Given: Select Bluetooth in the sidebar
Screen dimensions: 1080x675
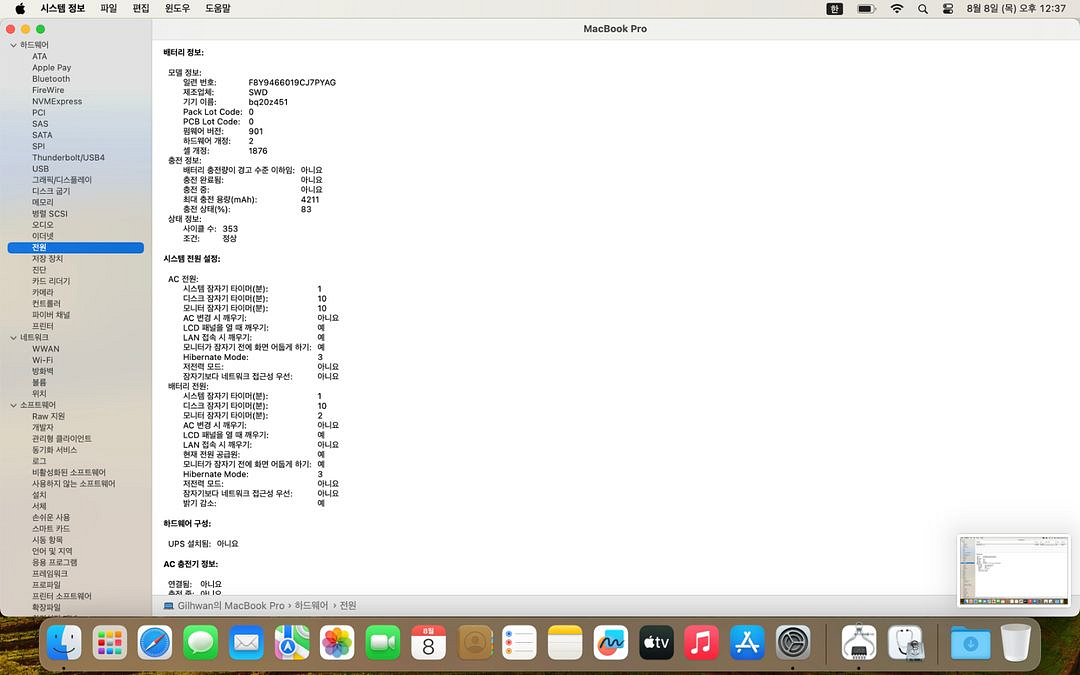Looking at the screenshot, I should pos(51,79).
